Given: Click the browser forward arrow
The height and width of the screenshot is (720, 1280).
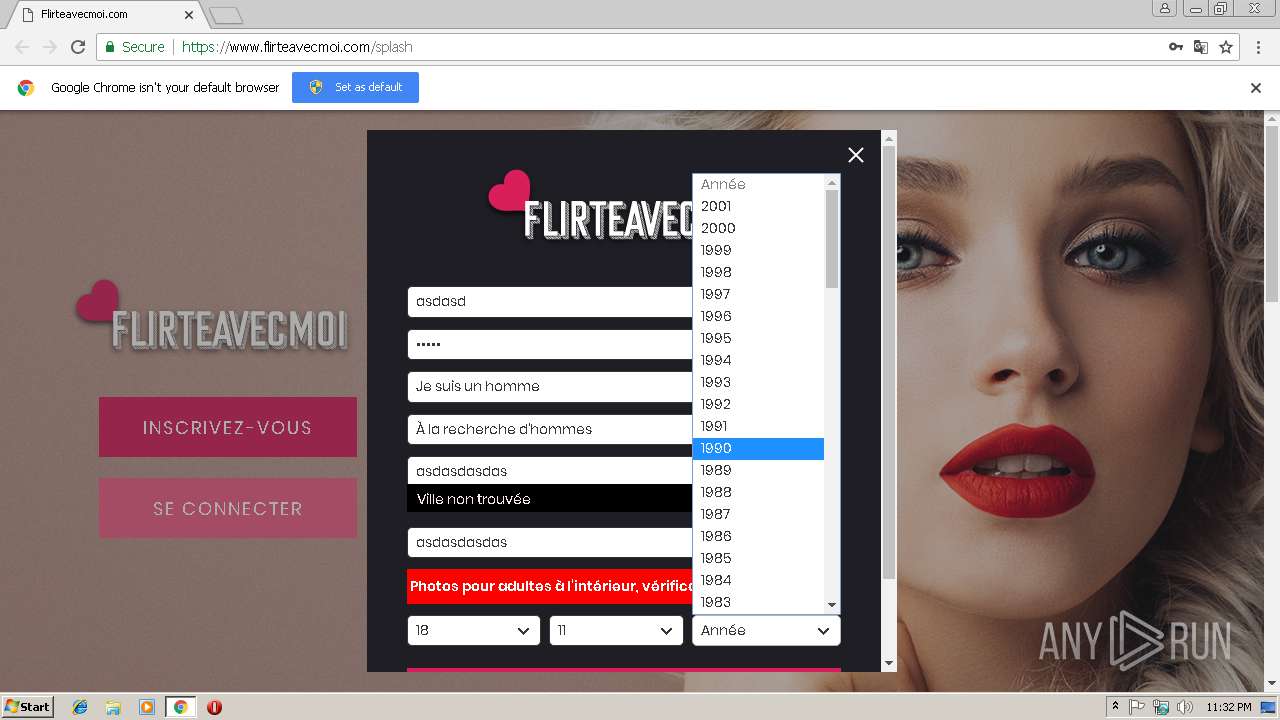Looking at the screenshot, I should pos(50,47).
